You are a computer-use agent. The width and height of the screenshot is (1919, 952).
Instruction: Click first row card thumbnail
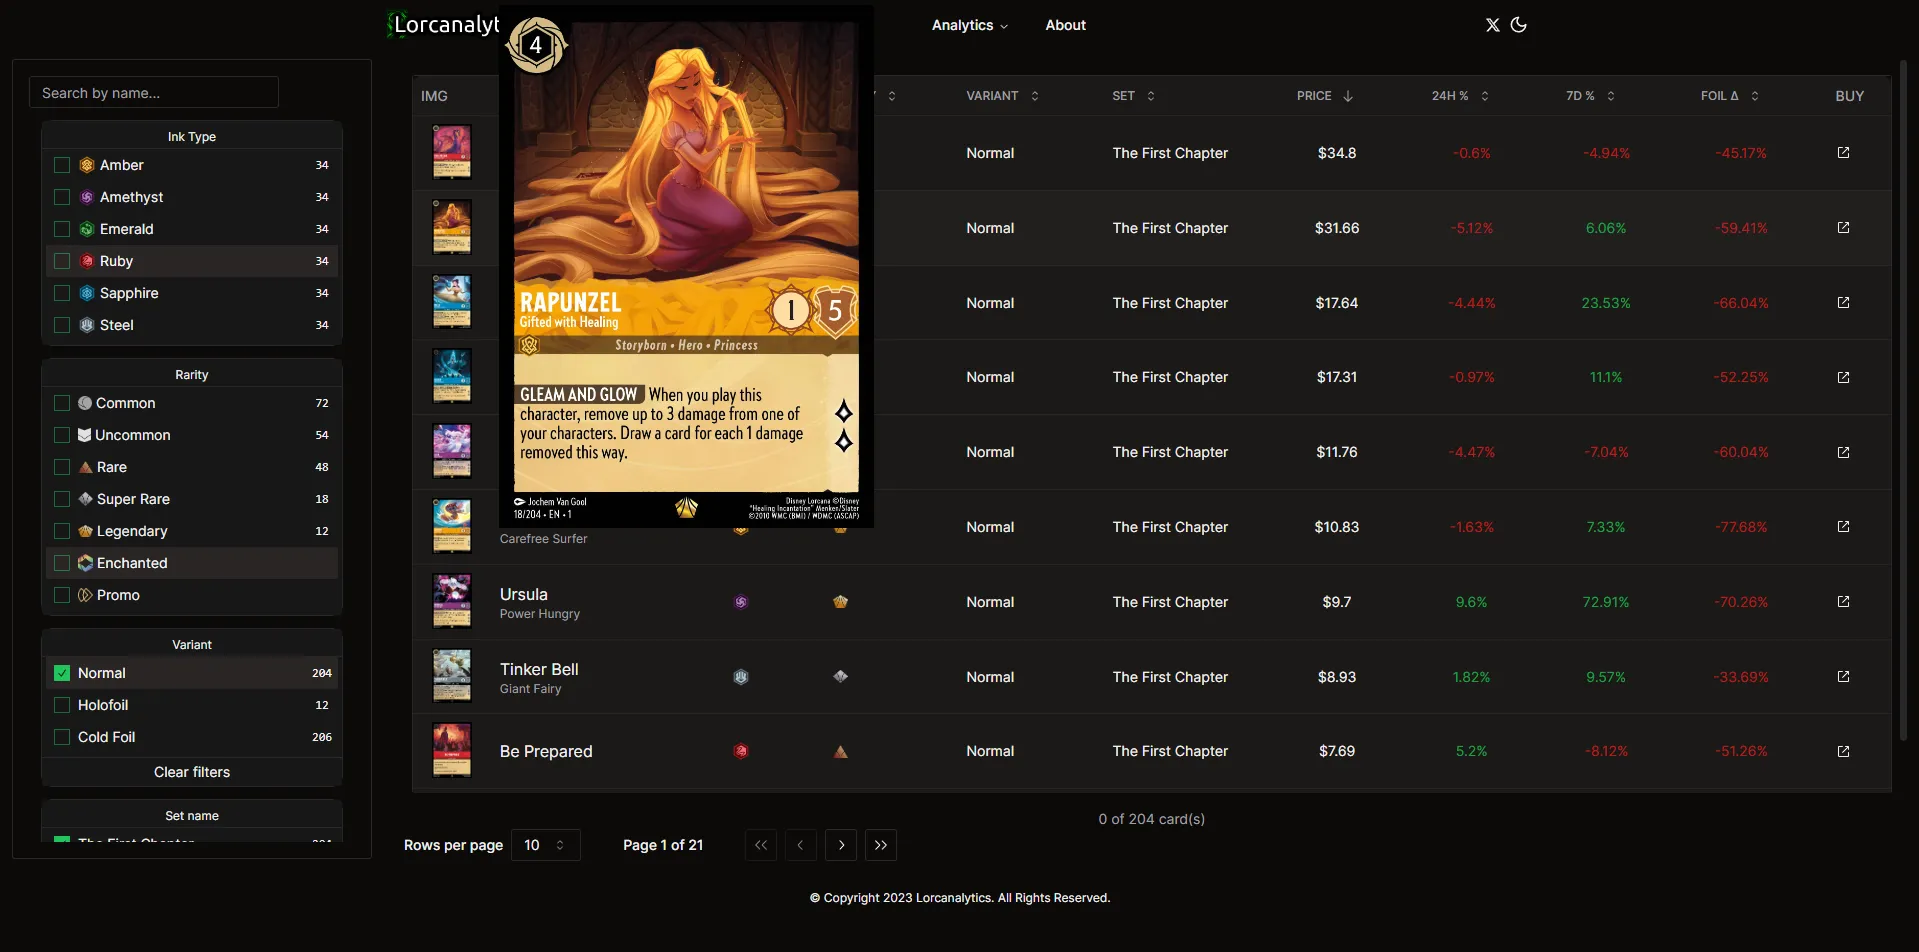tap(452, 152)
